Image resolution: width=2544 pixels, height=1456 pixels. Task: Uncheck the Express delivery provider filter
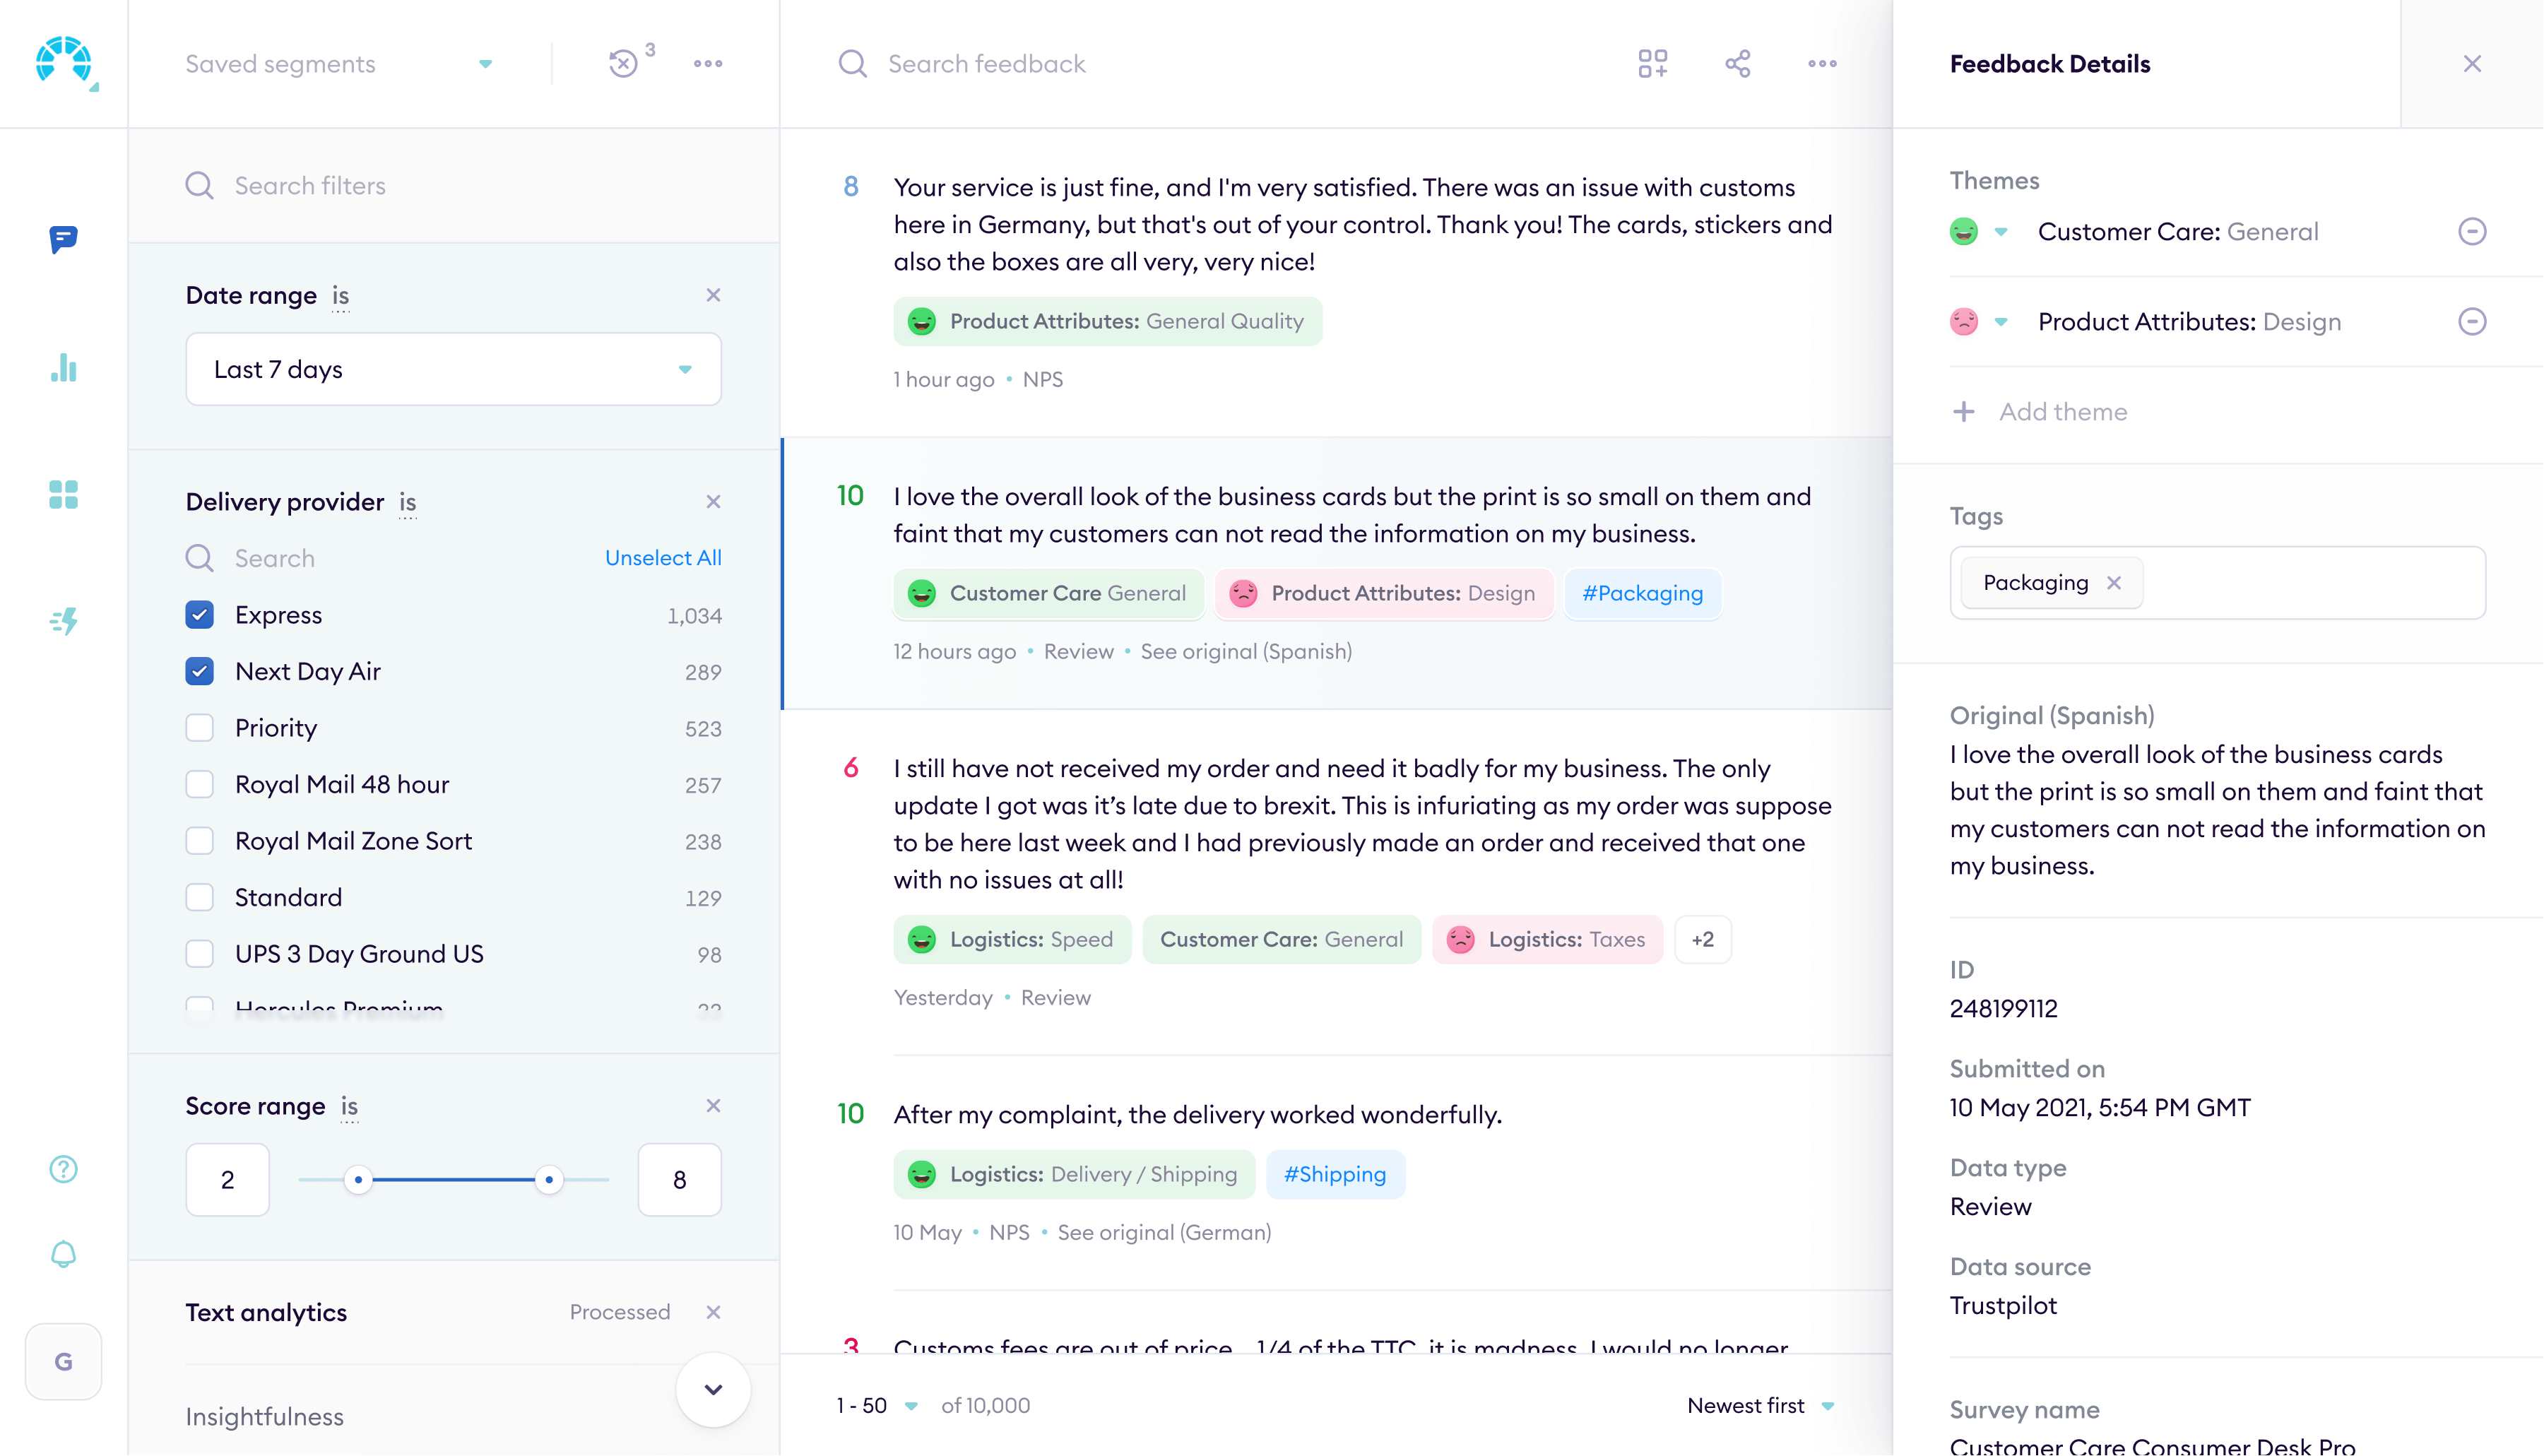pyautogui.click(x=200, y=615)
